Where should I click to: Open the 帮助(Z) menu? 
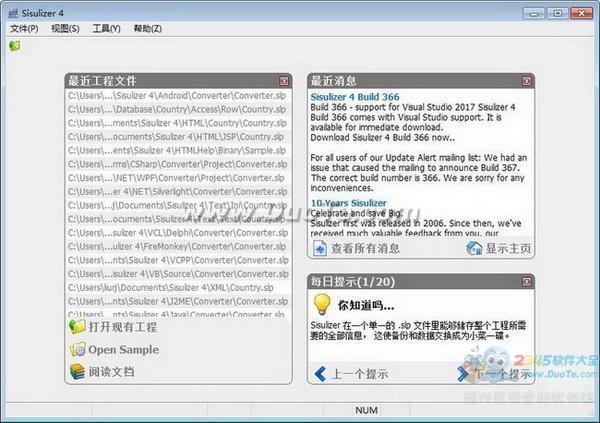(147, 29)
